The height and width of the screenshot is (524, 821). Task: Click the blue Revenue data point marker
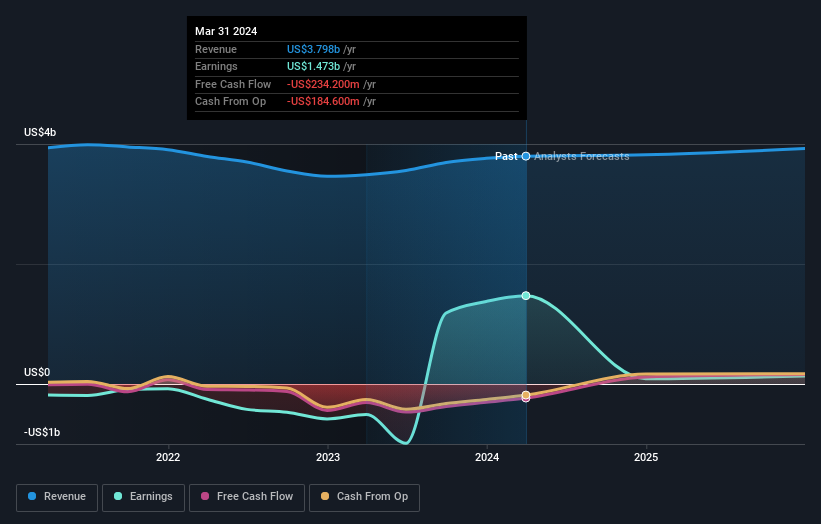[x=526, y=156]
